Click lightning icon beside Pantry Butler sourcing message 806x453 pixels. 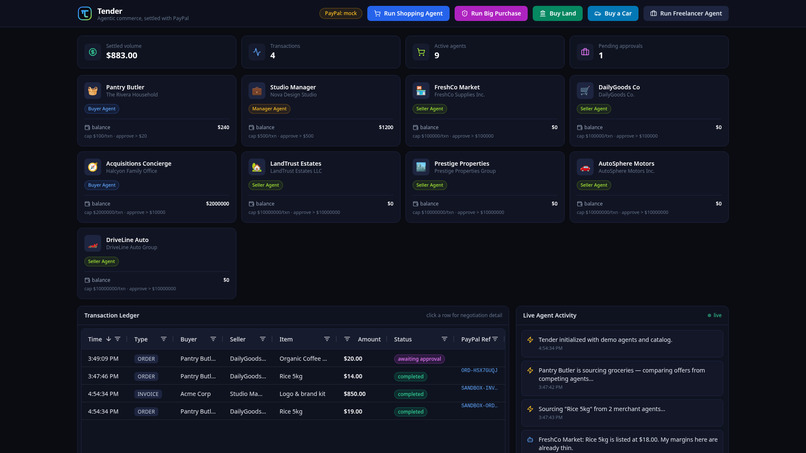click(x=530, y=370)
